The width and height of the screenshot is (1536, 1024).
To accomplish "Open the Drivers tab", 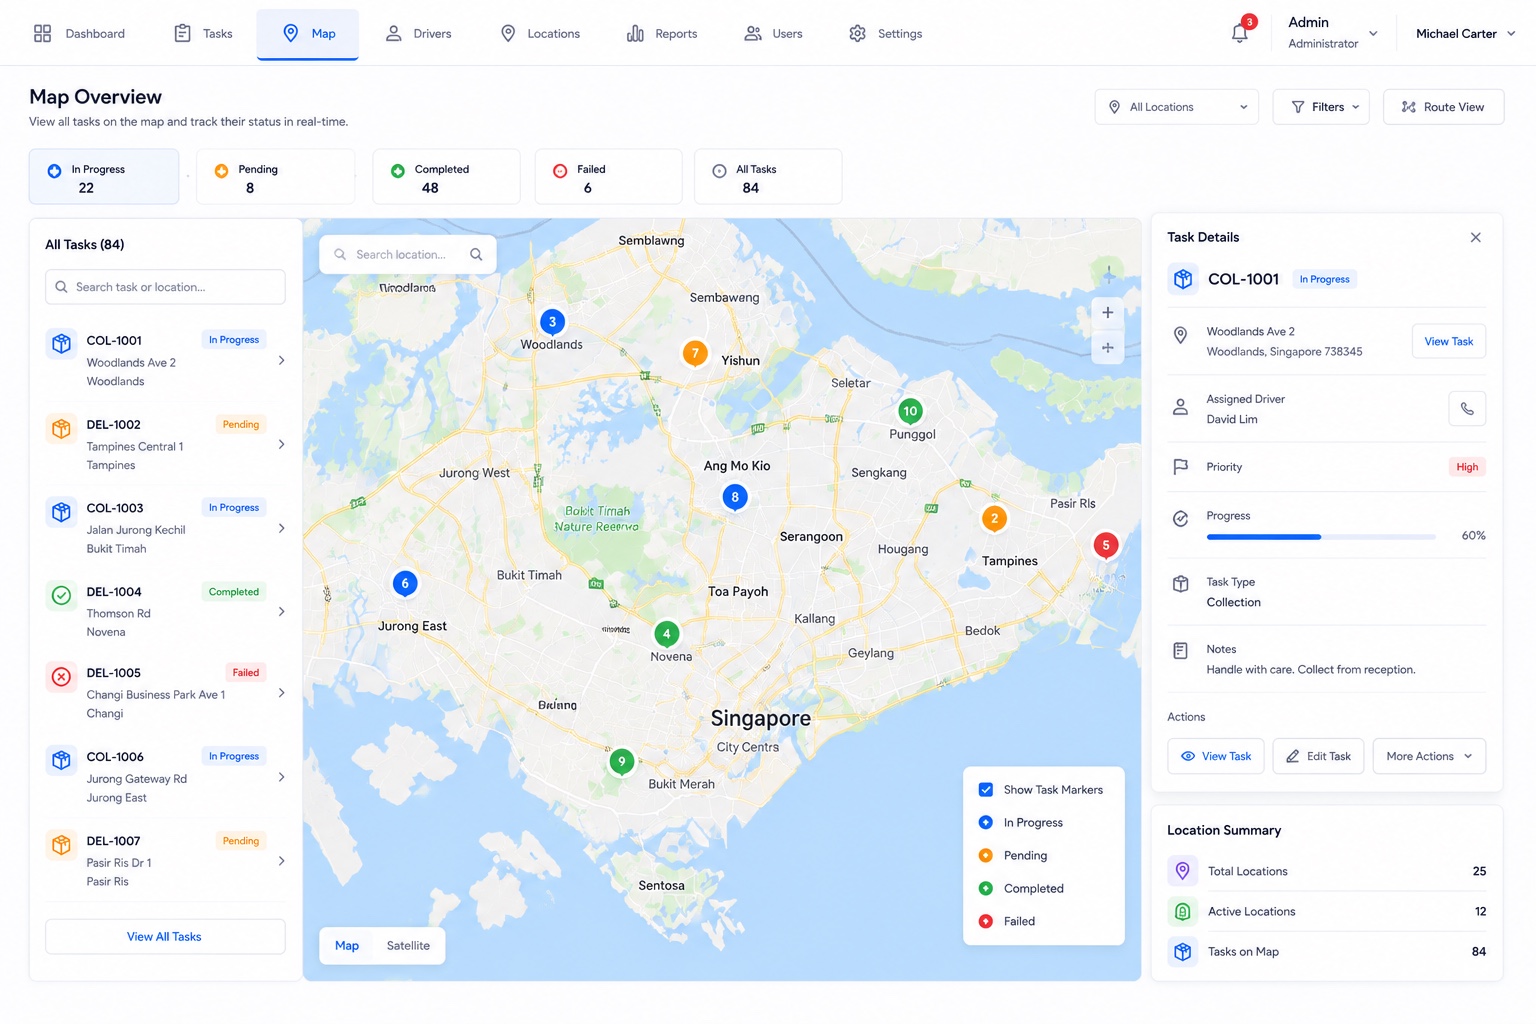I will click(418, 34).
